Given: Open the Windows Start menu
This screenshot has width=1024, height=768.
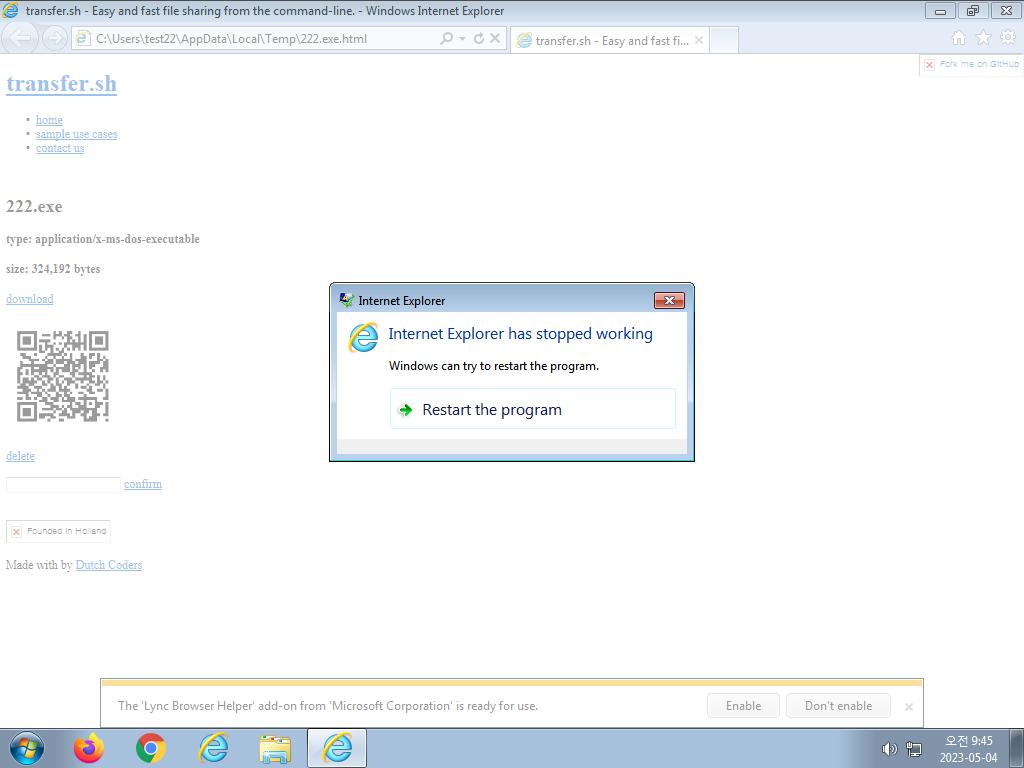Looking at the screenshot, I should 27,748.
